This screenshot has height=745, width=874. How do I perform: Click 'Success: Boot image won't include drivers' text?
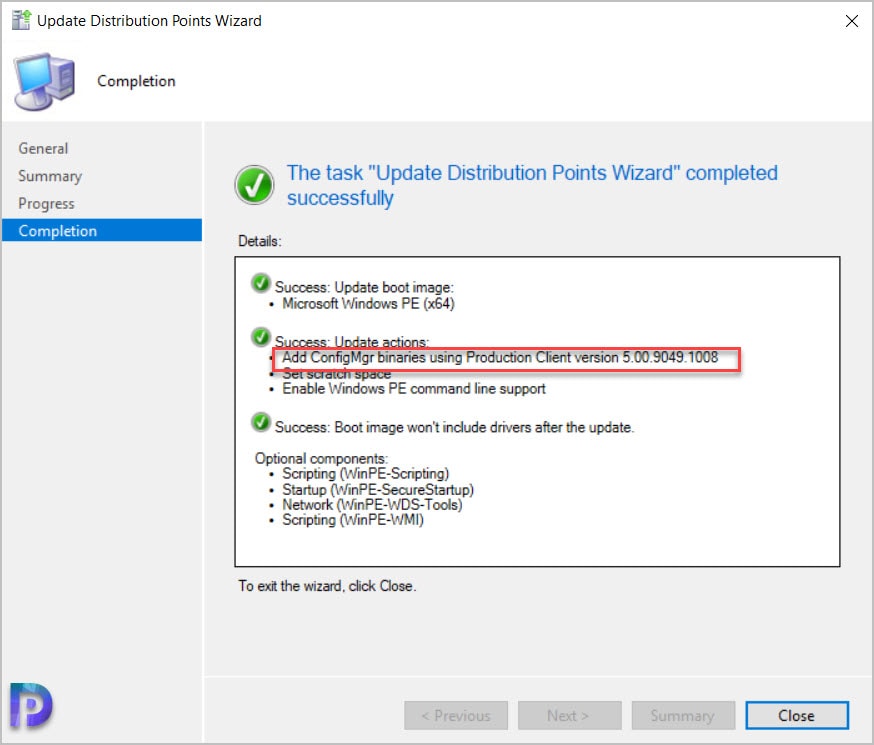(454, 427)
